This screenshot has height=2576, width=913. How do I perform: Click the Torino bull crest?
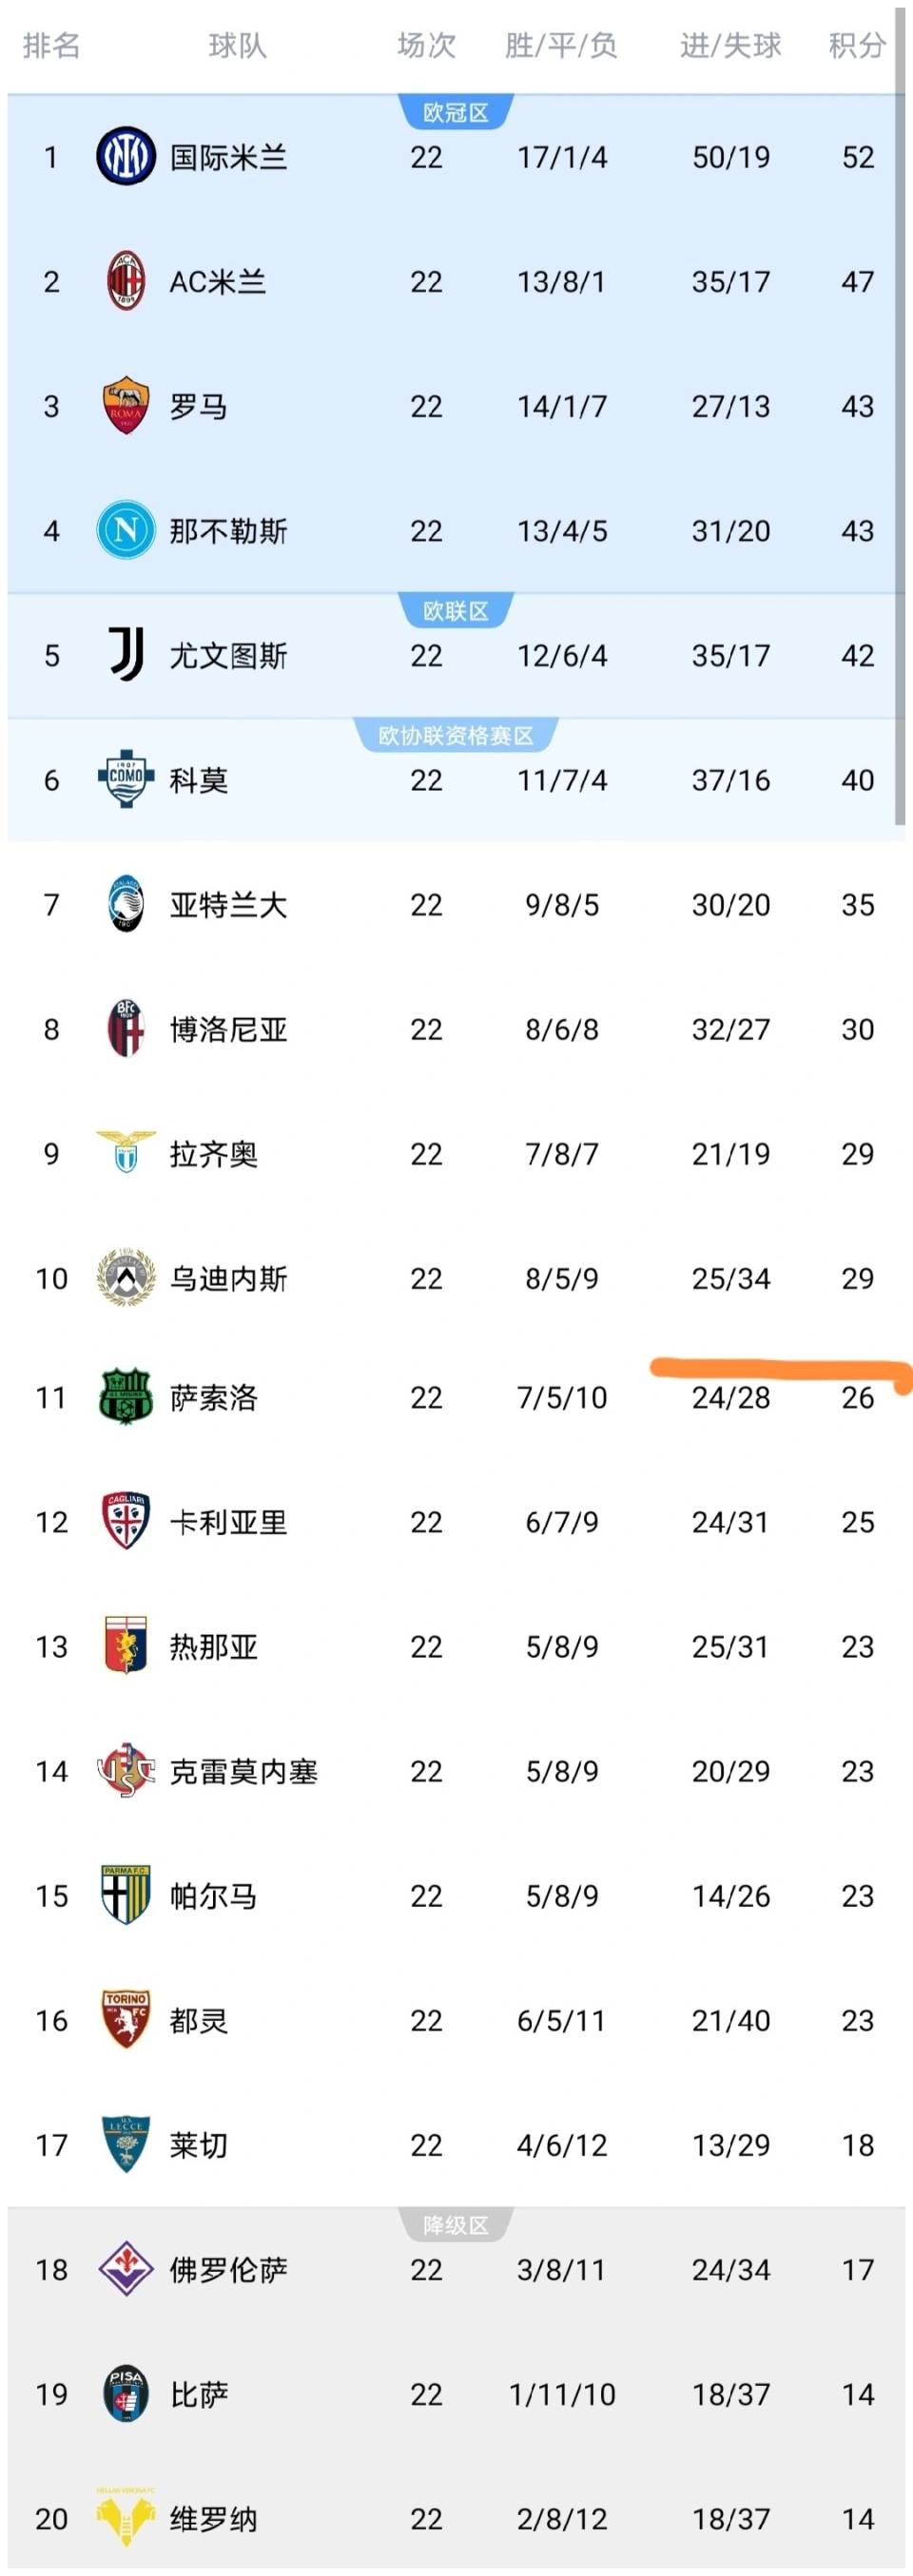click(x=126, y=2019)
